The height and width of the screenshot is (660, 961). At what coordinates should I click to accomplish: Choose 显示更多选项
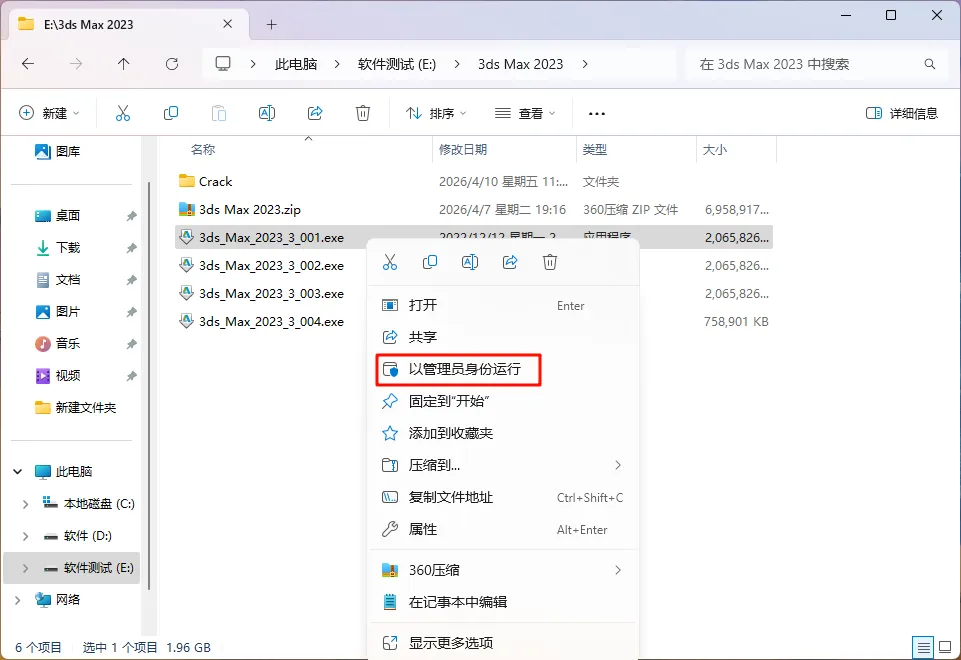click(503, 643)
